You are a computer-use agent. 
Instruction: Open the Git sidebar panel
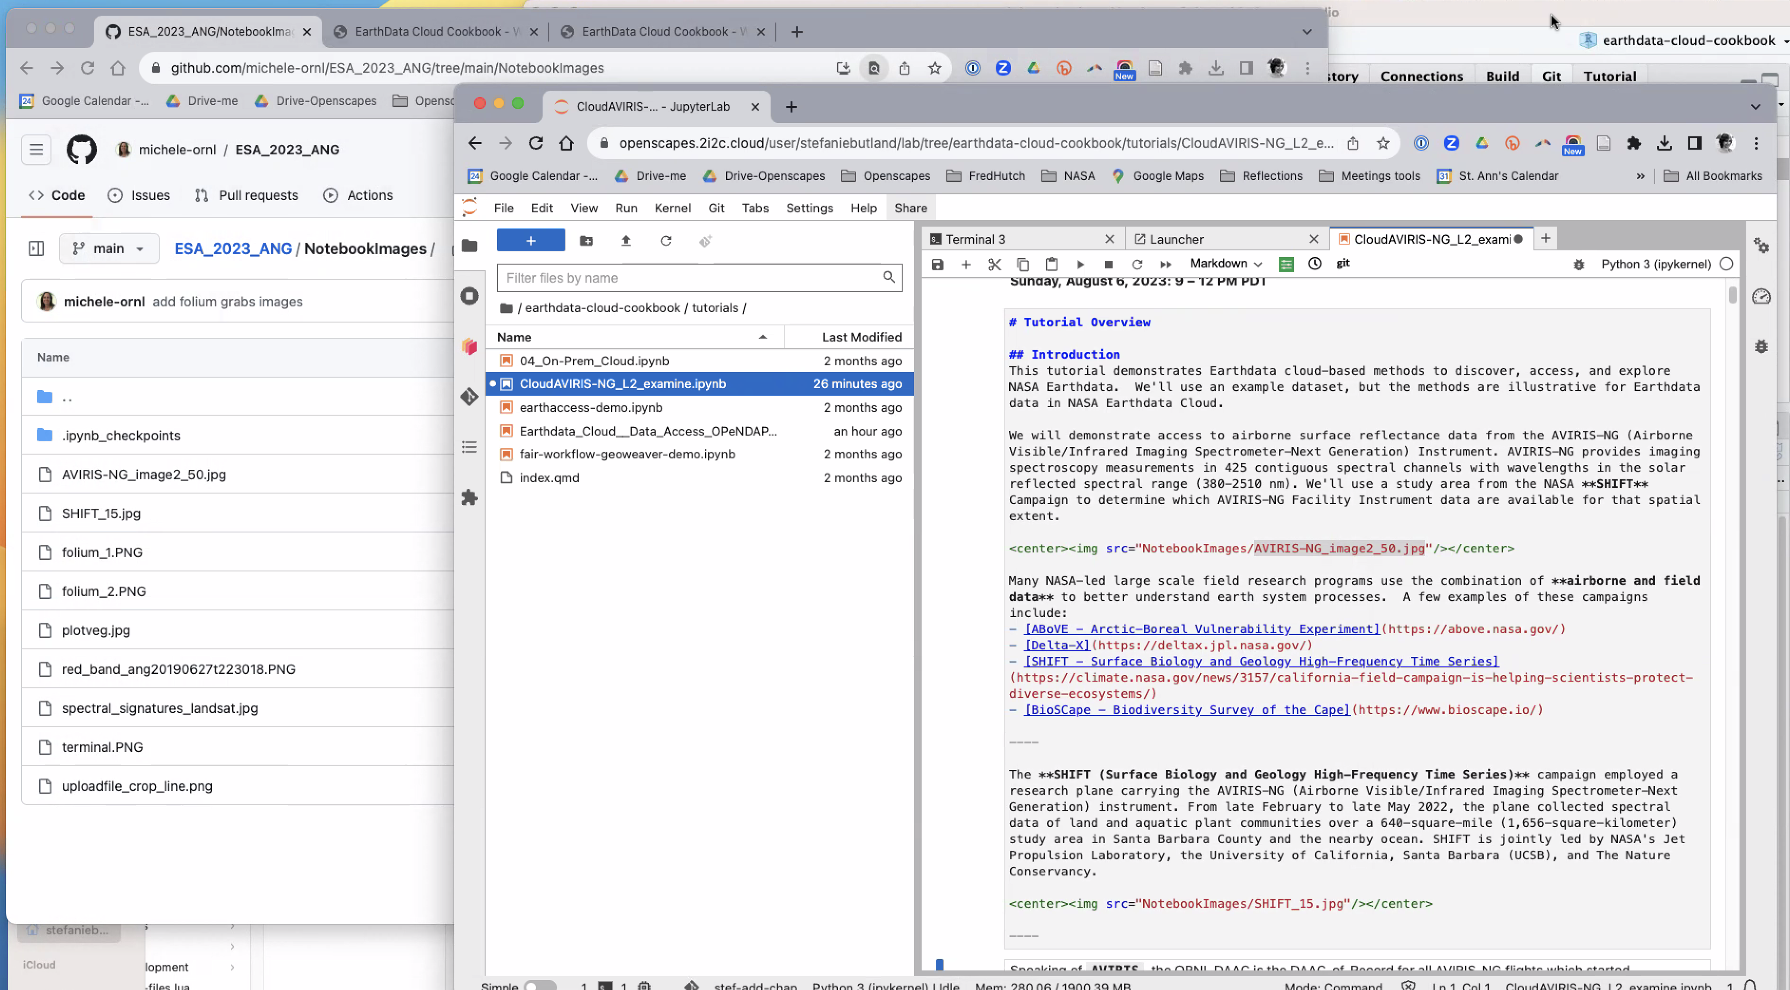(469, 397)
